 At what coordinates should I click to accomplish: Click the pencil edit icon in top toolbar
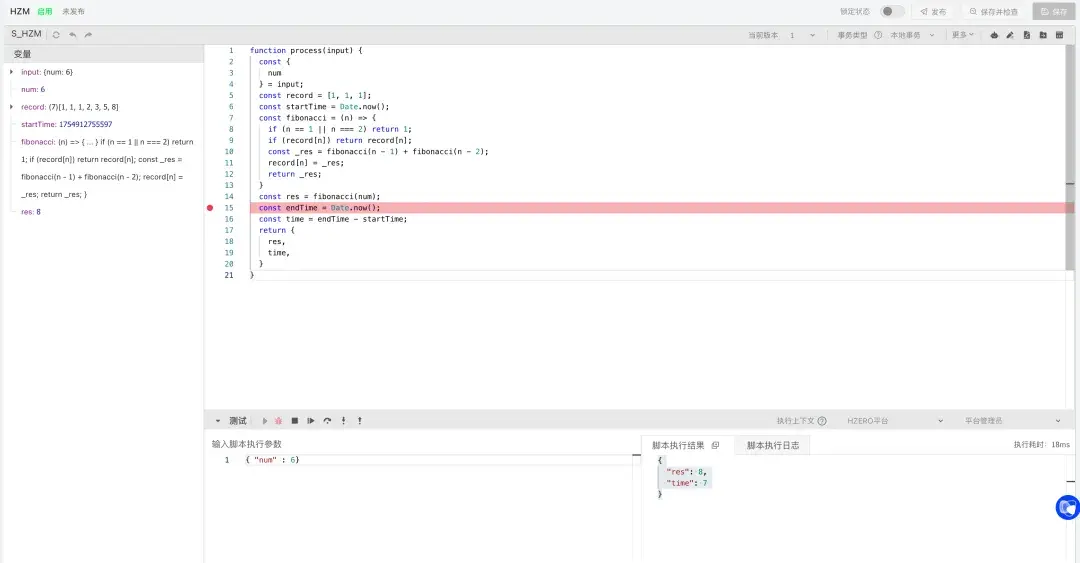click(1010, 35)
